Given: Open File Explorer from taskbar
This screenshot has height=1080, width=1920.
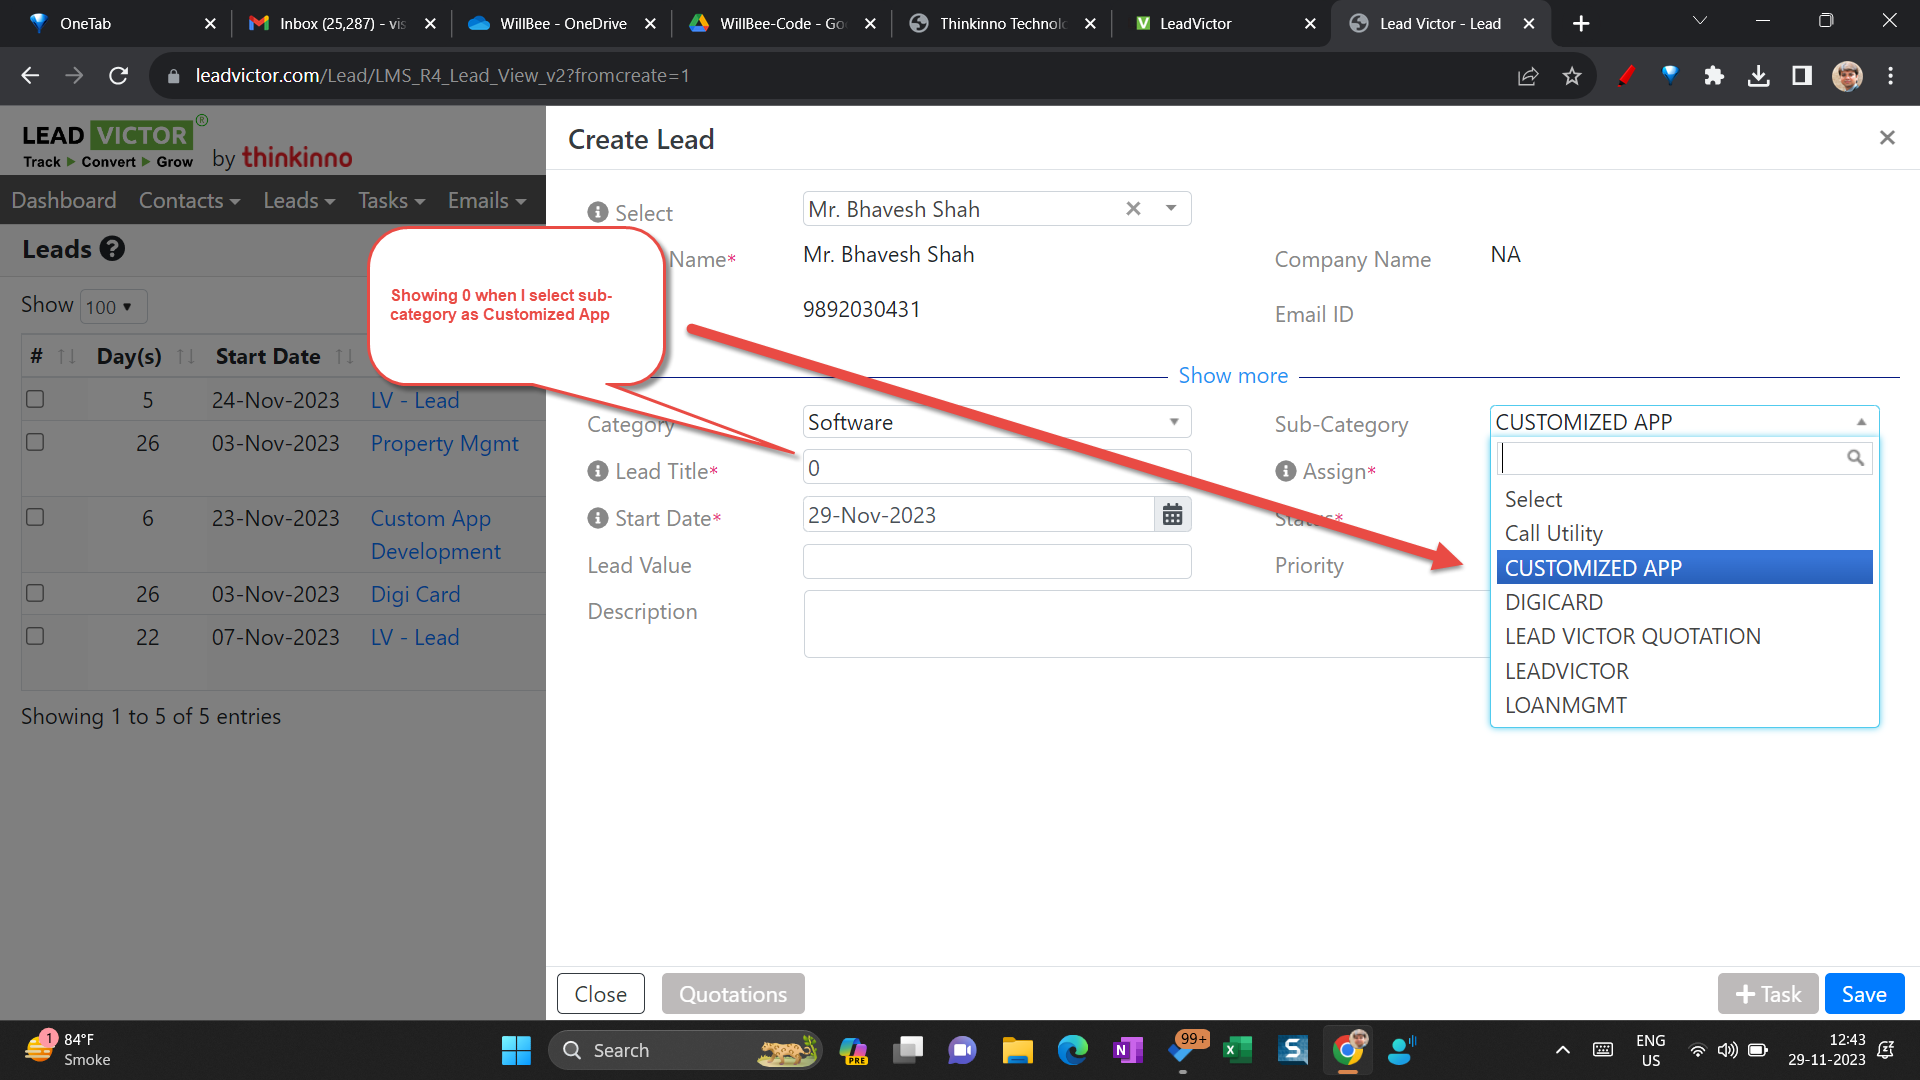Looking at the screenshot, I should pyautogui.click(x=1017, y=1050).
